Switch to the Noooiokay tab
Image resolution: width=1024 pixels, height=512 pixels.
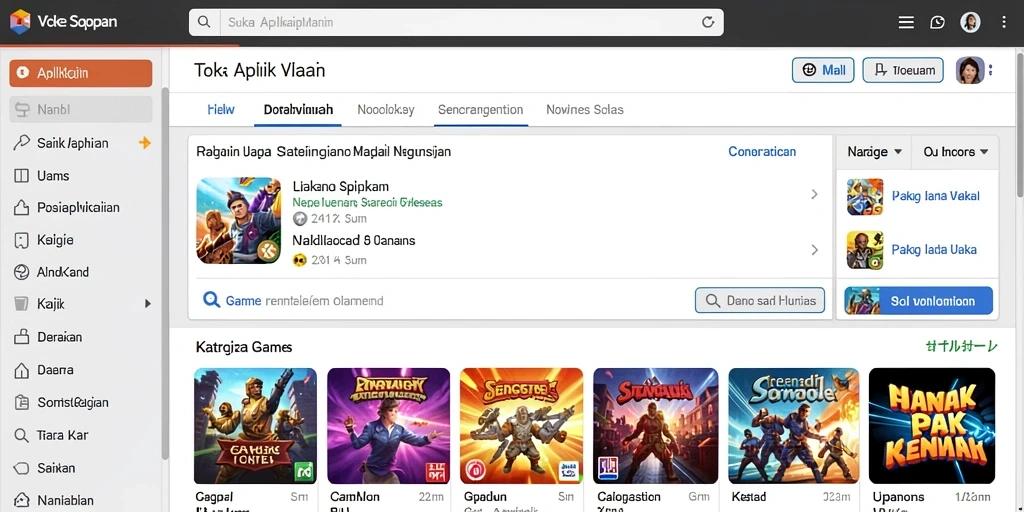click(385, 110)
